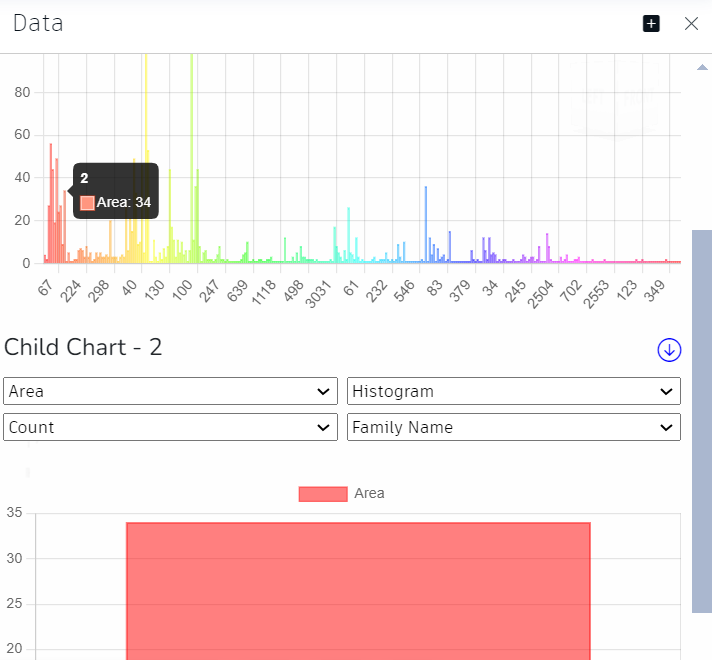Click the circled down-arrow icon beside Child Chart
The height and width of the screenshot is (660, 712).
click(x=669, y=349)
